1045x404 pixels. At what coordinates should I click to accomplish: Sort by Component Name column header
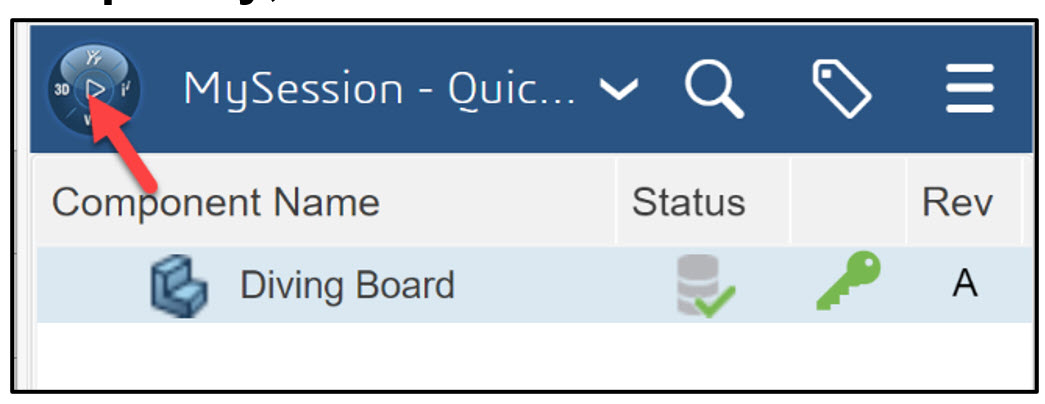click(x=216, y=203)
